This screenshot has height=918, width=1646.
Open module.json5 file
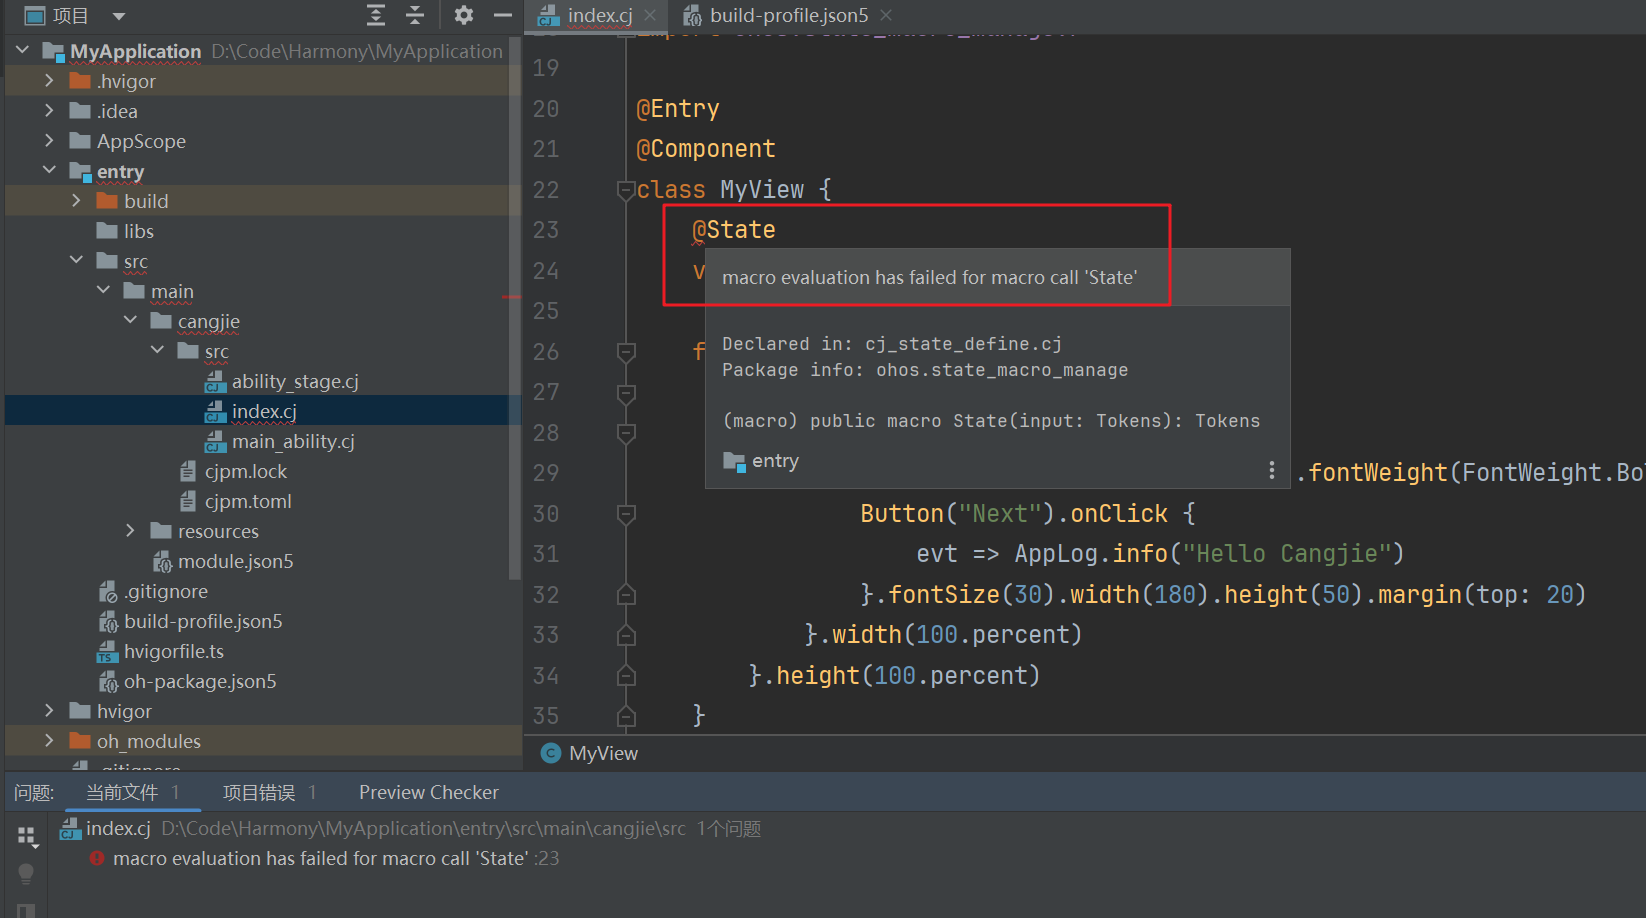(236, 561)
